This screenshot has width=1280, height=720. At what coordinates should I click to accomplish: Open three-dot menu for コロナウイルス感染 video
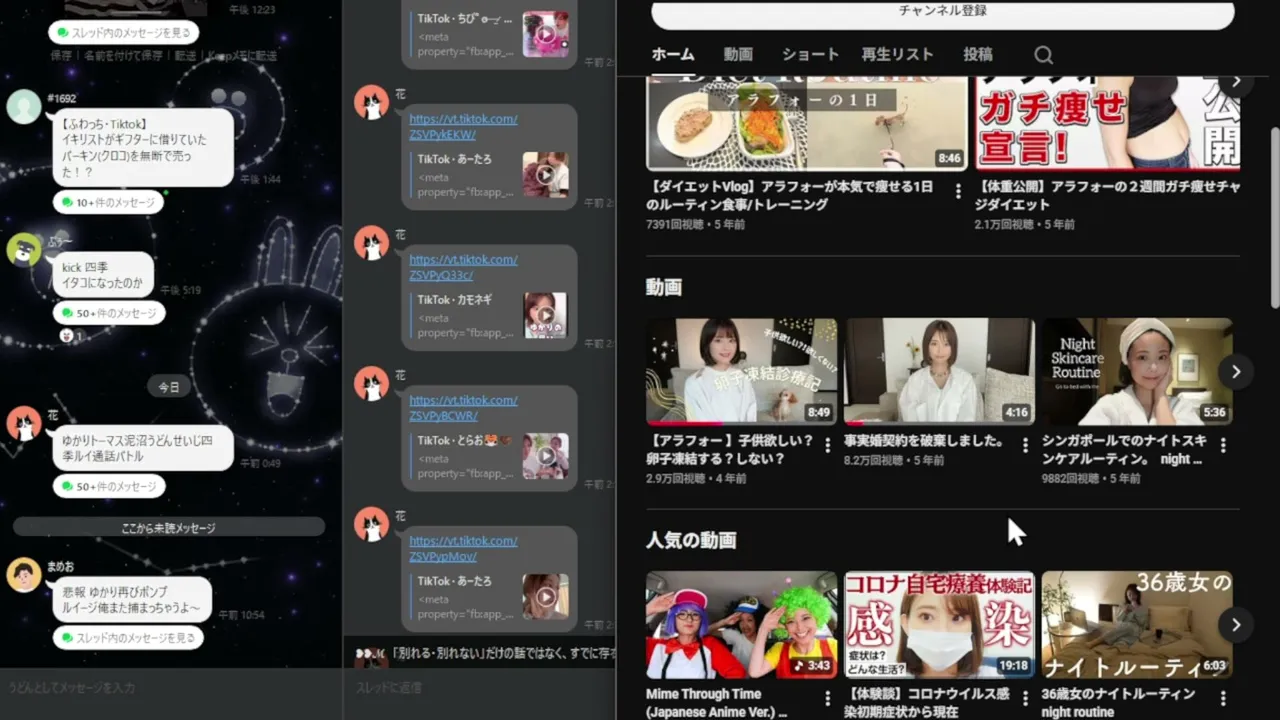(x=1025, y=698)
